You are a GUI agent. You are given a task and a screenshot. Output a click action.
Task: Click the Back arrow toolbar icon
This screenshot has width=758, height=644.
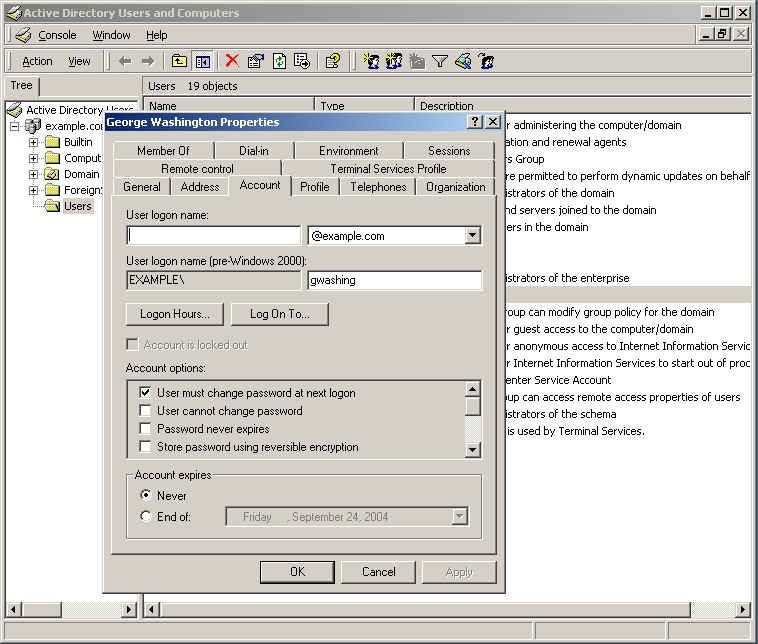125,61
